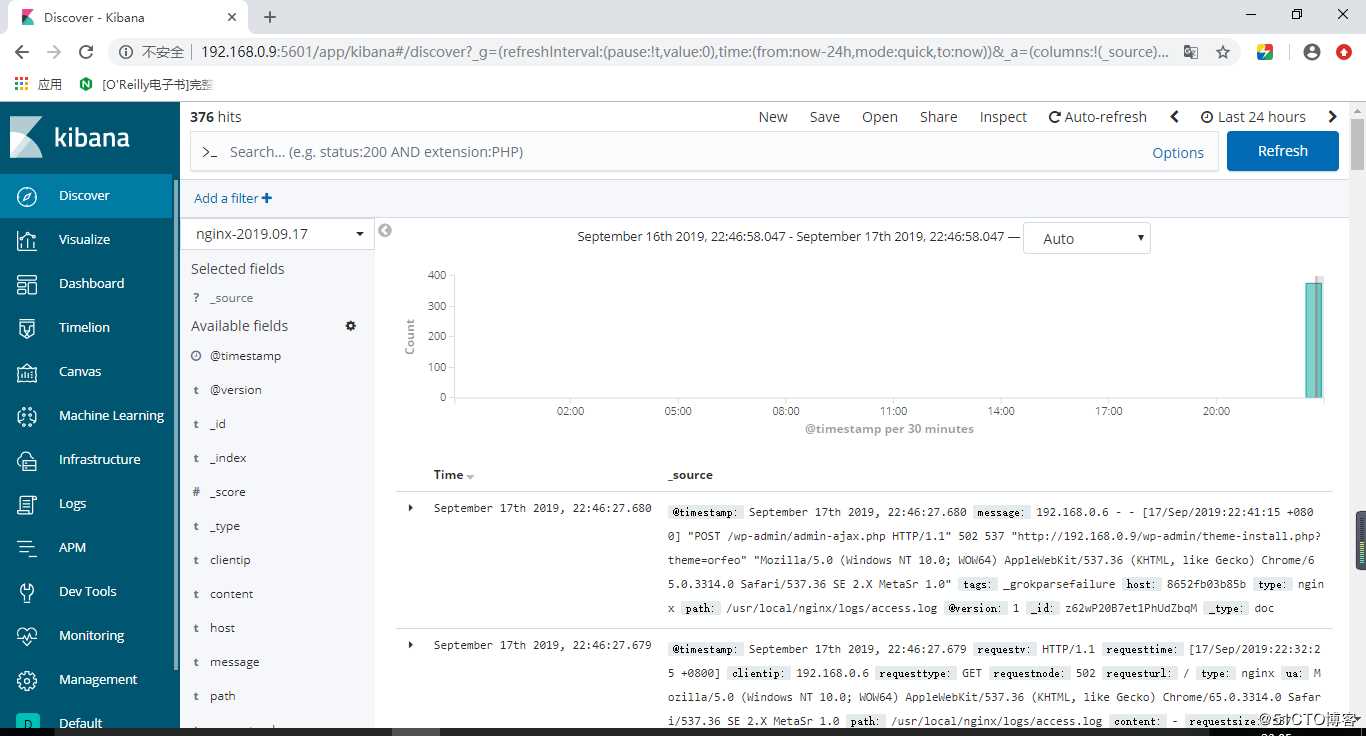Viewport: 1366px width, 736px height.
Task: Click Inspect in the top menu
Action: (1003, 117)
